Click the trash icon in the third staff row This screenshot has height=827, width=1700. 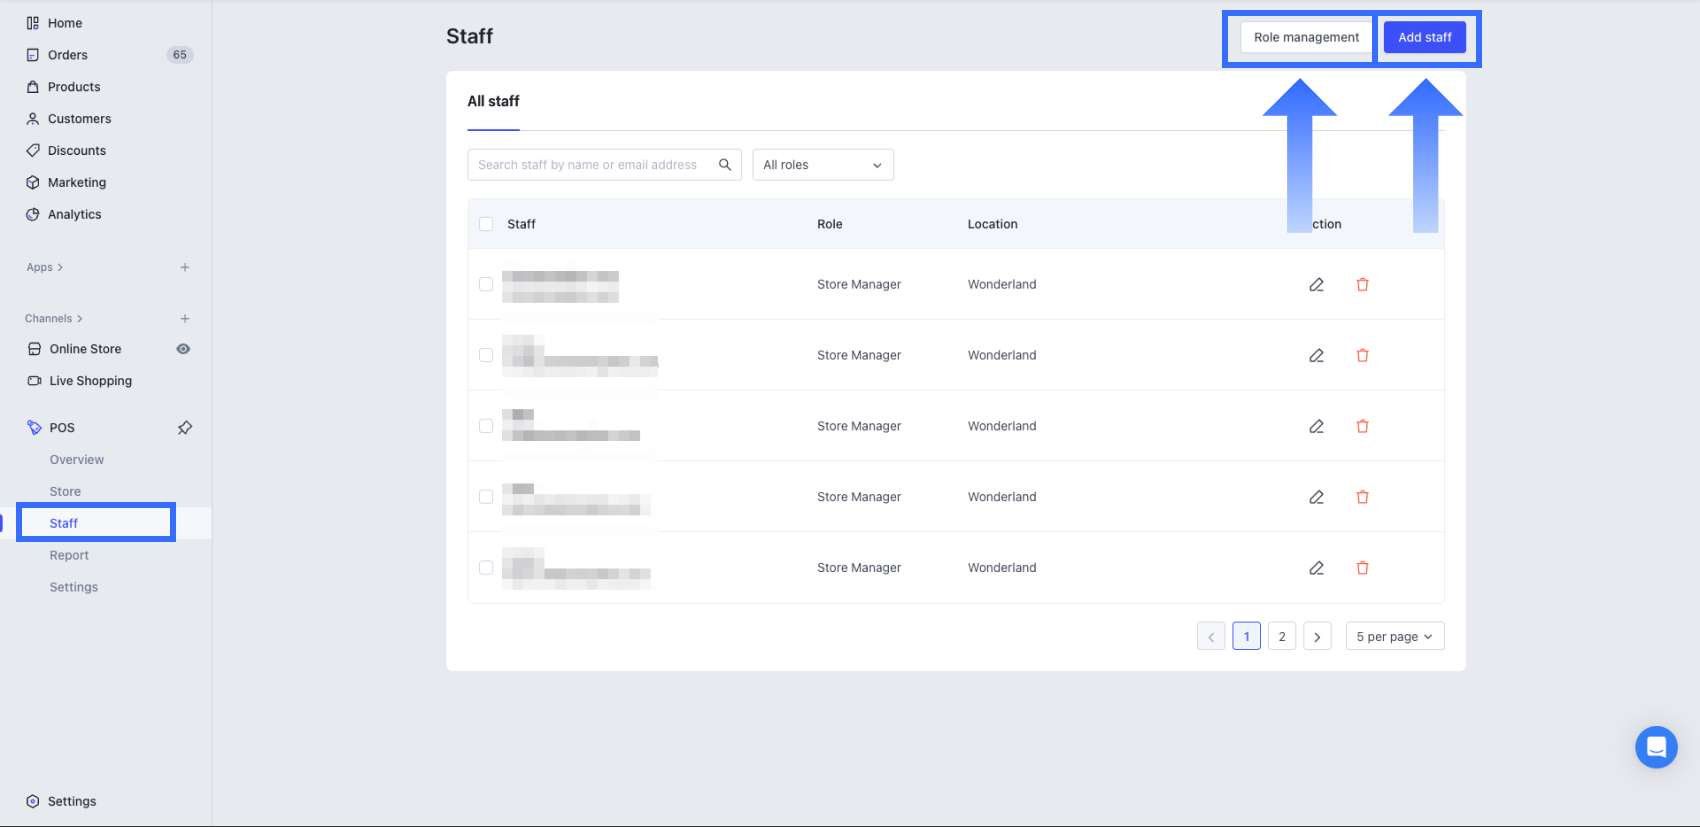1362,426
